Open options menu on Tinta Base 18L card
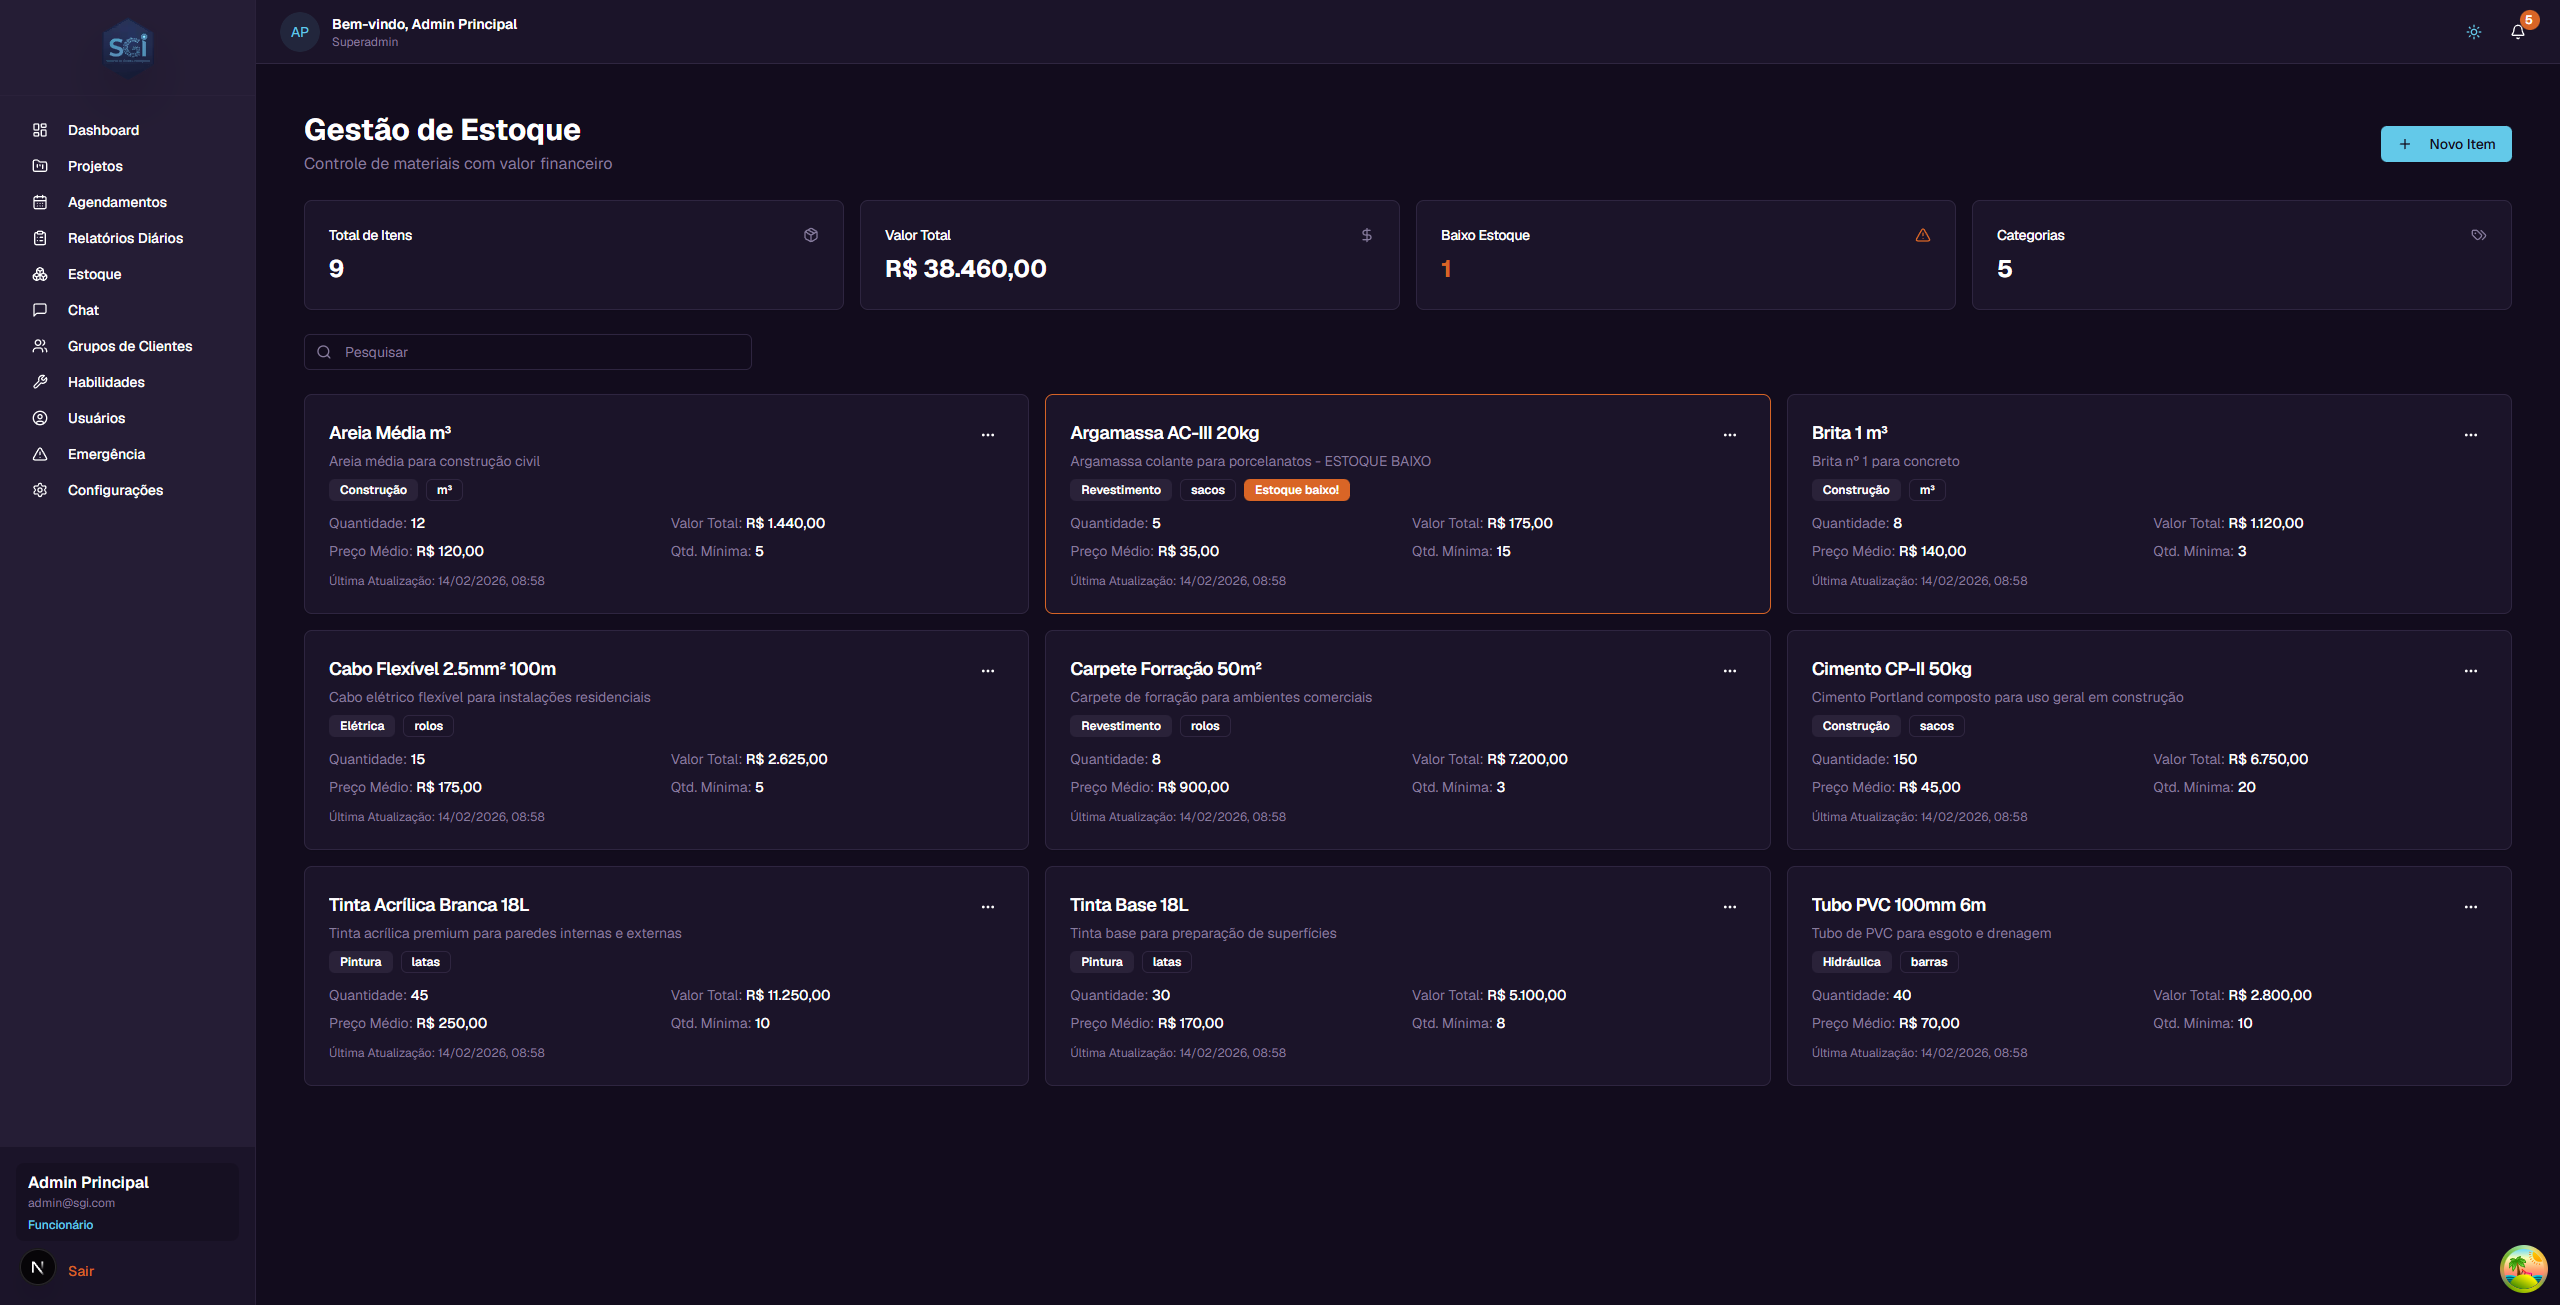This screenshot has height=1305, width=2560. point(1730,907)
